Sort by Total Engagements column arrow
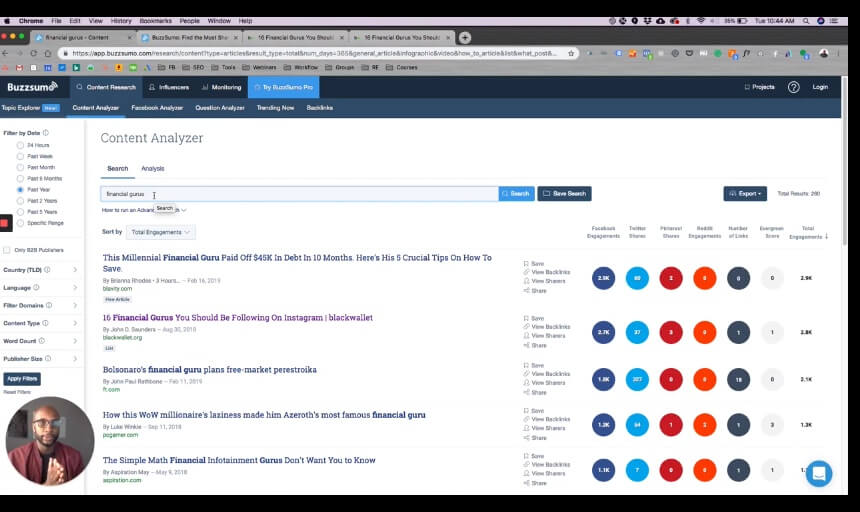 (827, 236)
